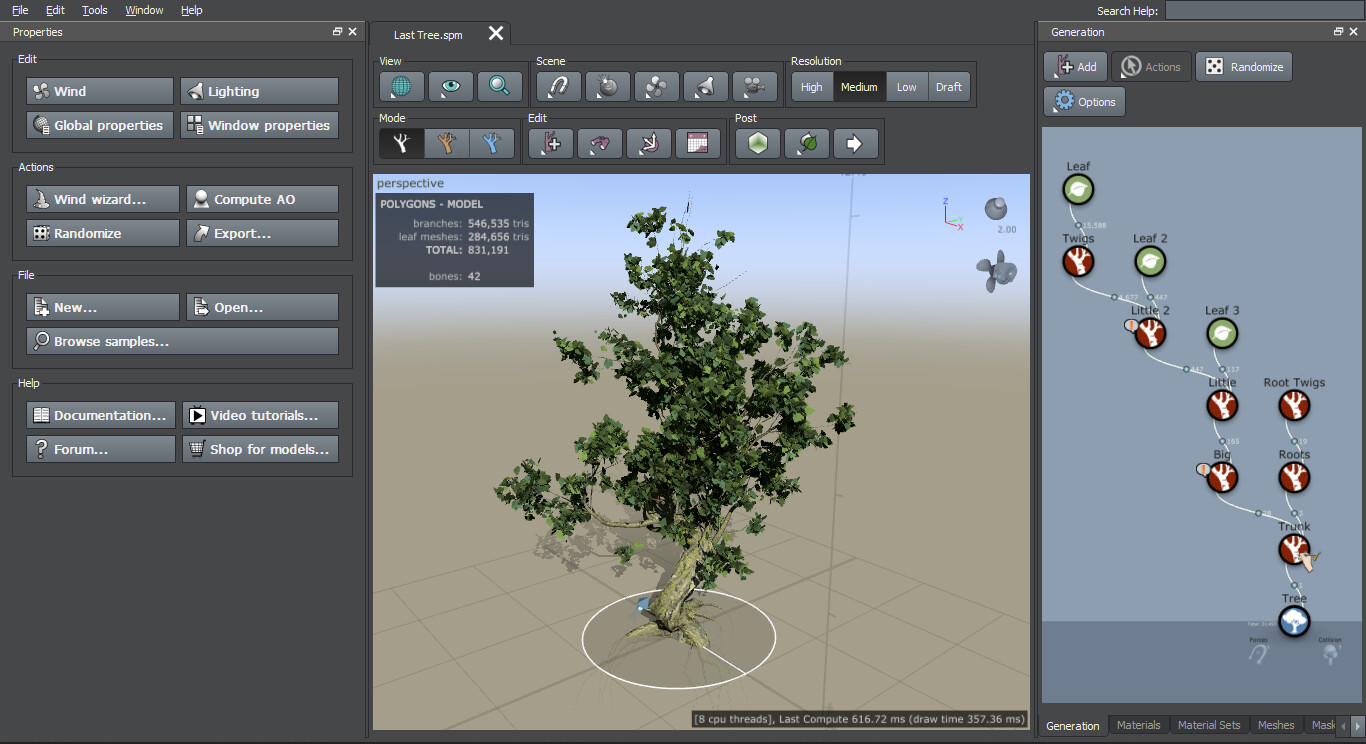Select the Leaf 3 node
Screen dimensions: 1366x744
pos(1222,333)
